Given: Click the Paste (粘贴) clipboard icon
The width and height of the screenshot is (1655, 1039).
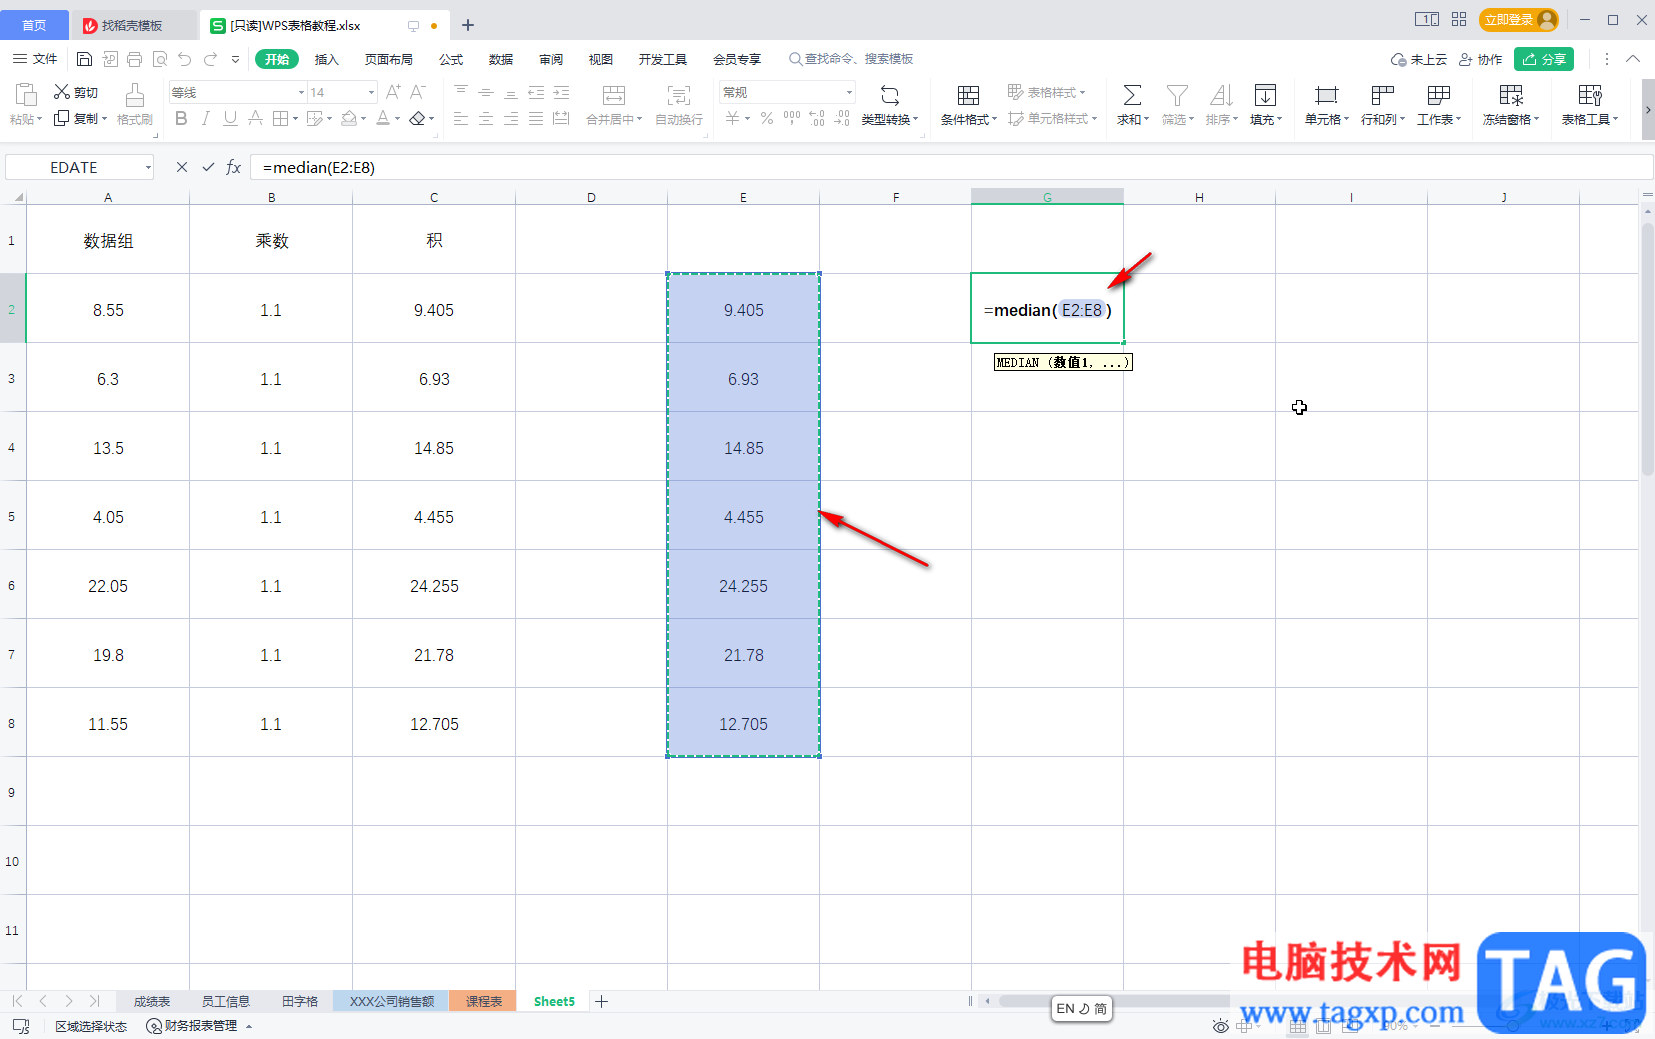Looking at the screenshot, I should pos(26,95).
